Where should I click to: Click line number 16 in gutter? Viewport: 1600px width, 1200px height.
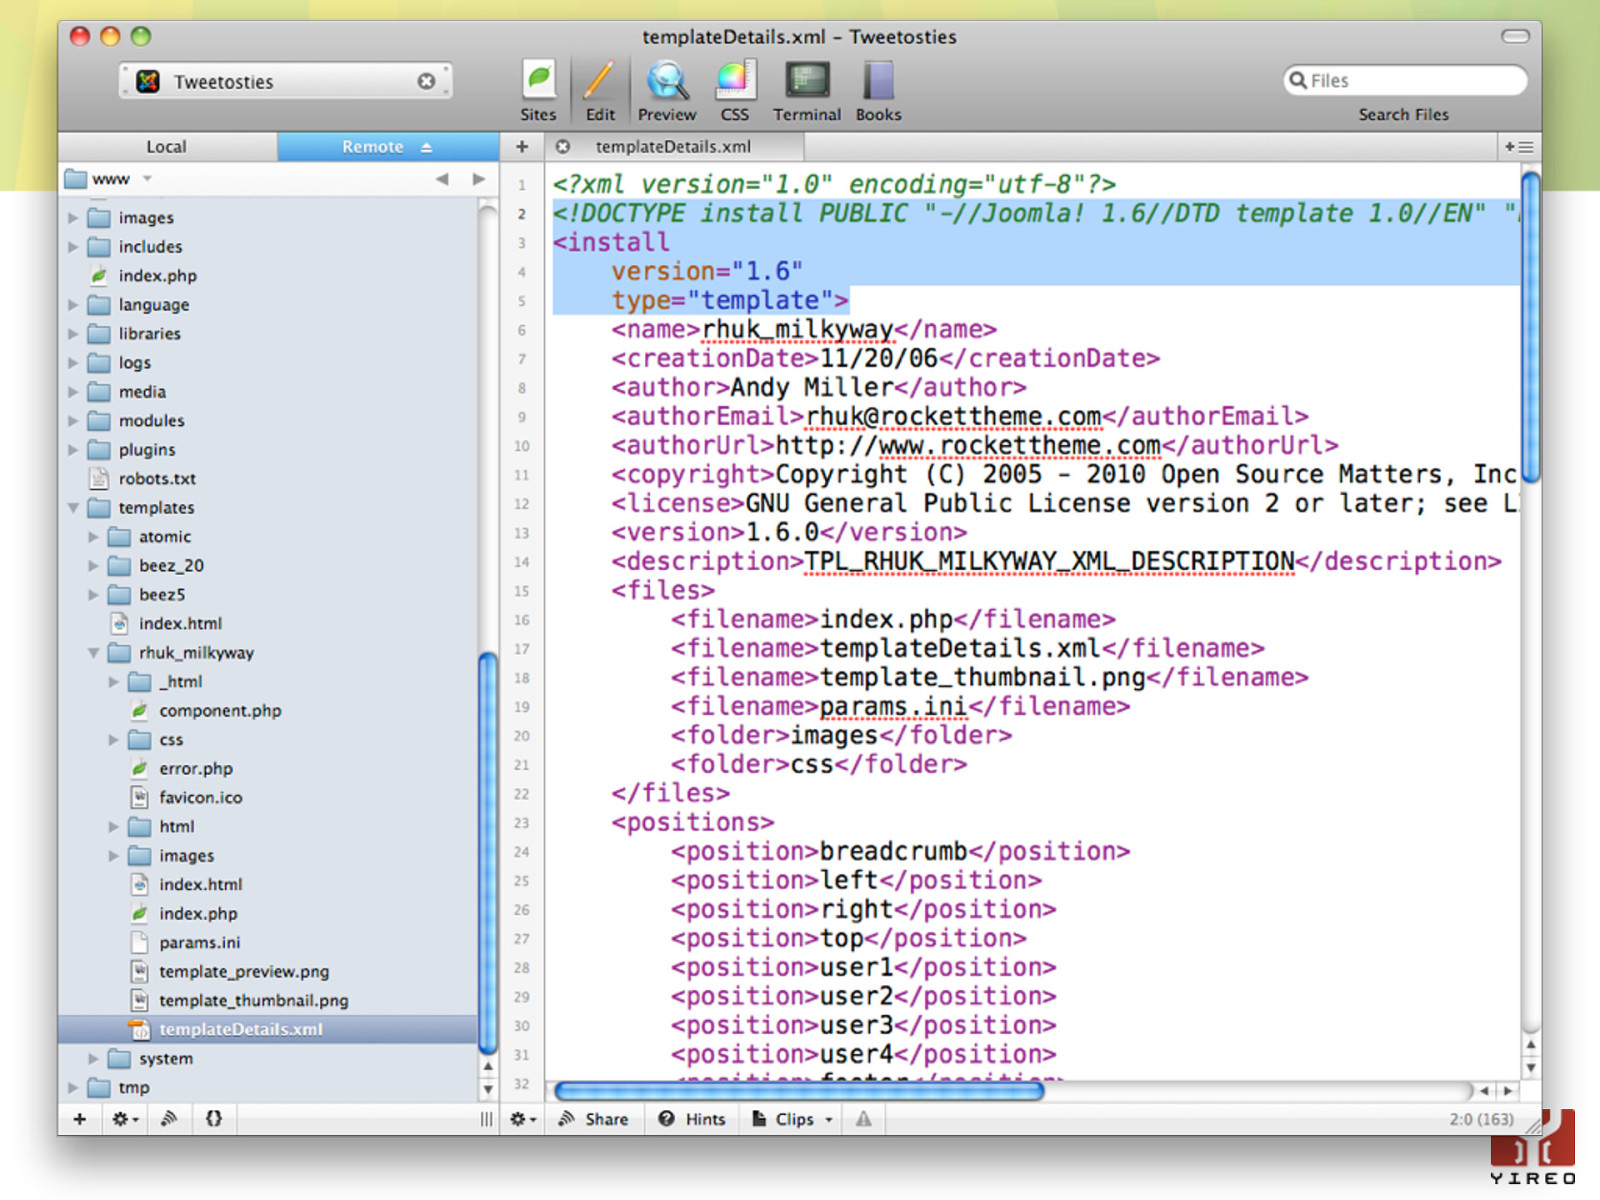[x=521, y=620]
